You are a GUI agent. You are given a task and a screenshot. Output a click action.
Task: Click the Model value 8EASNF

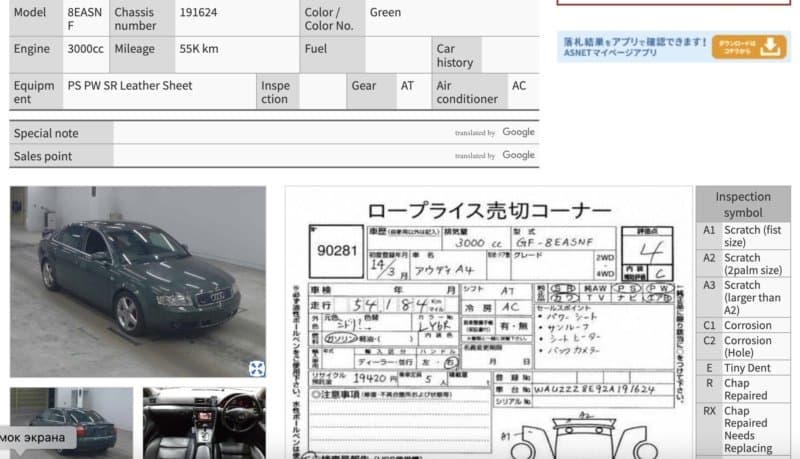point(85,19)
